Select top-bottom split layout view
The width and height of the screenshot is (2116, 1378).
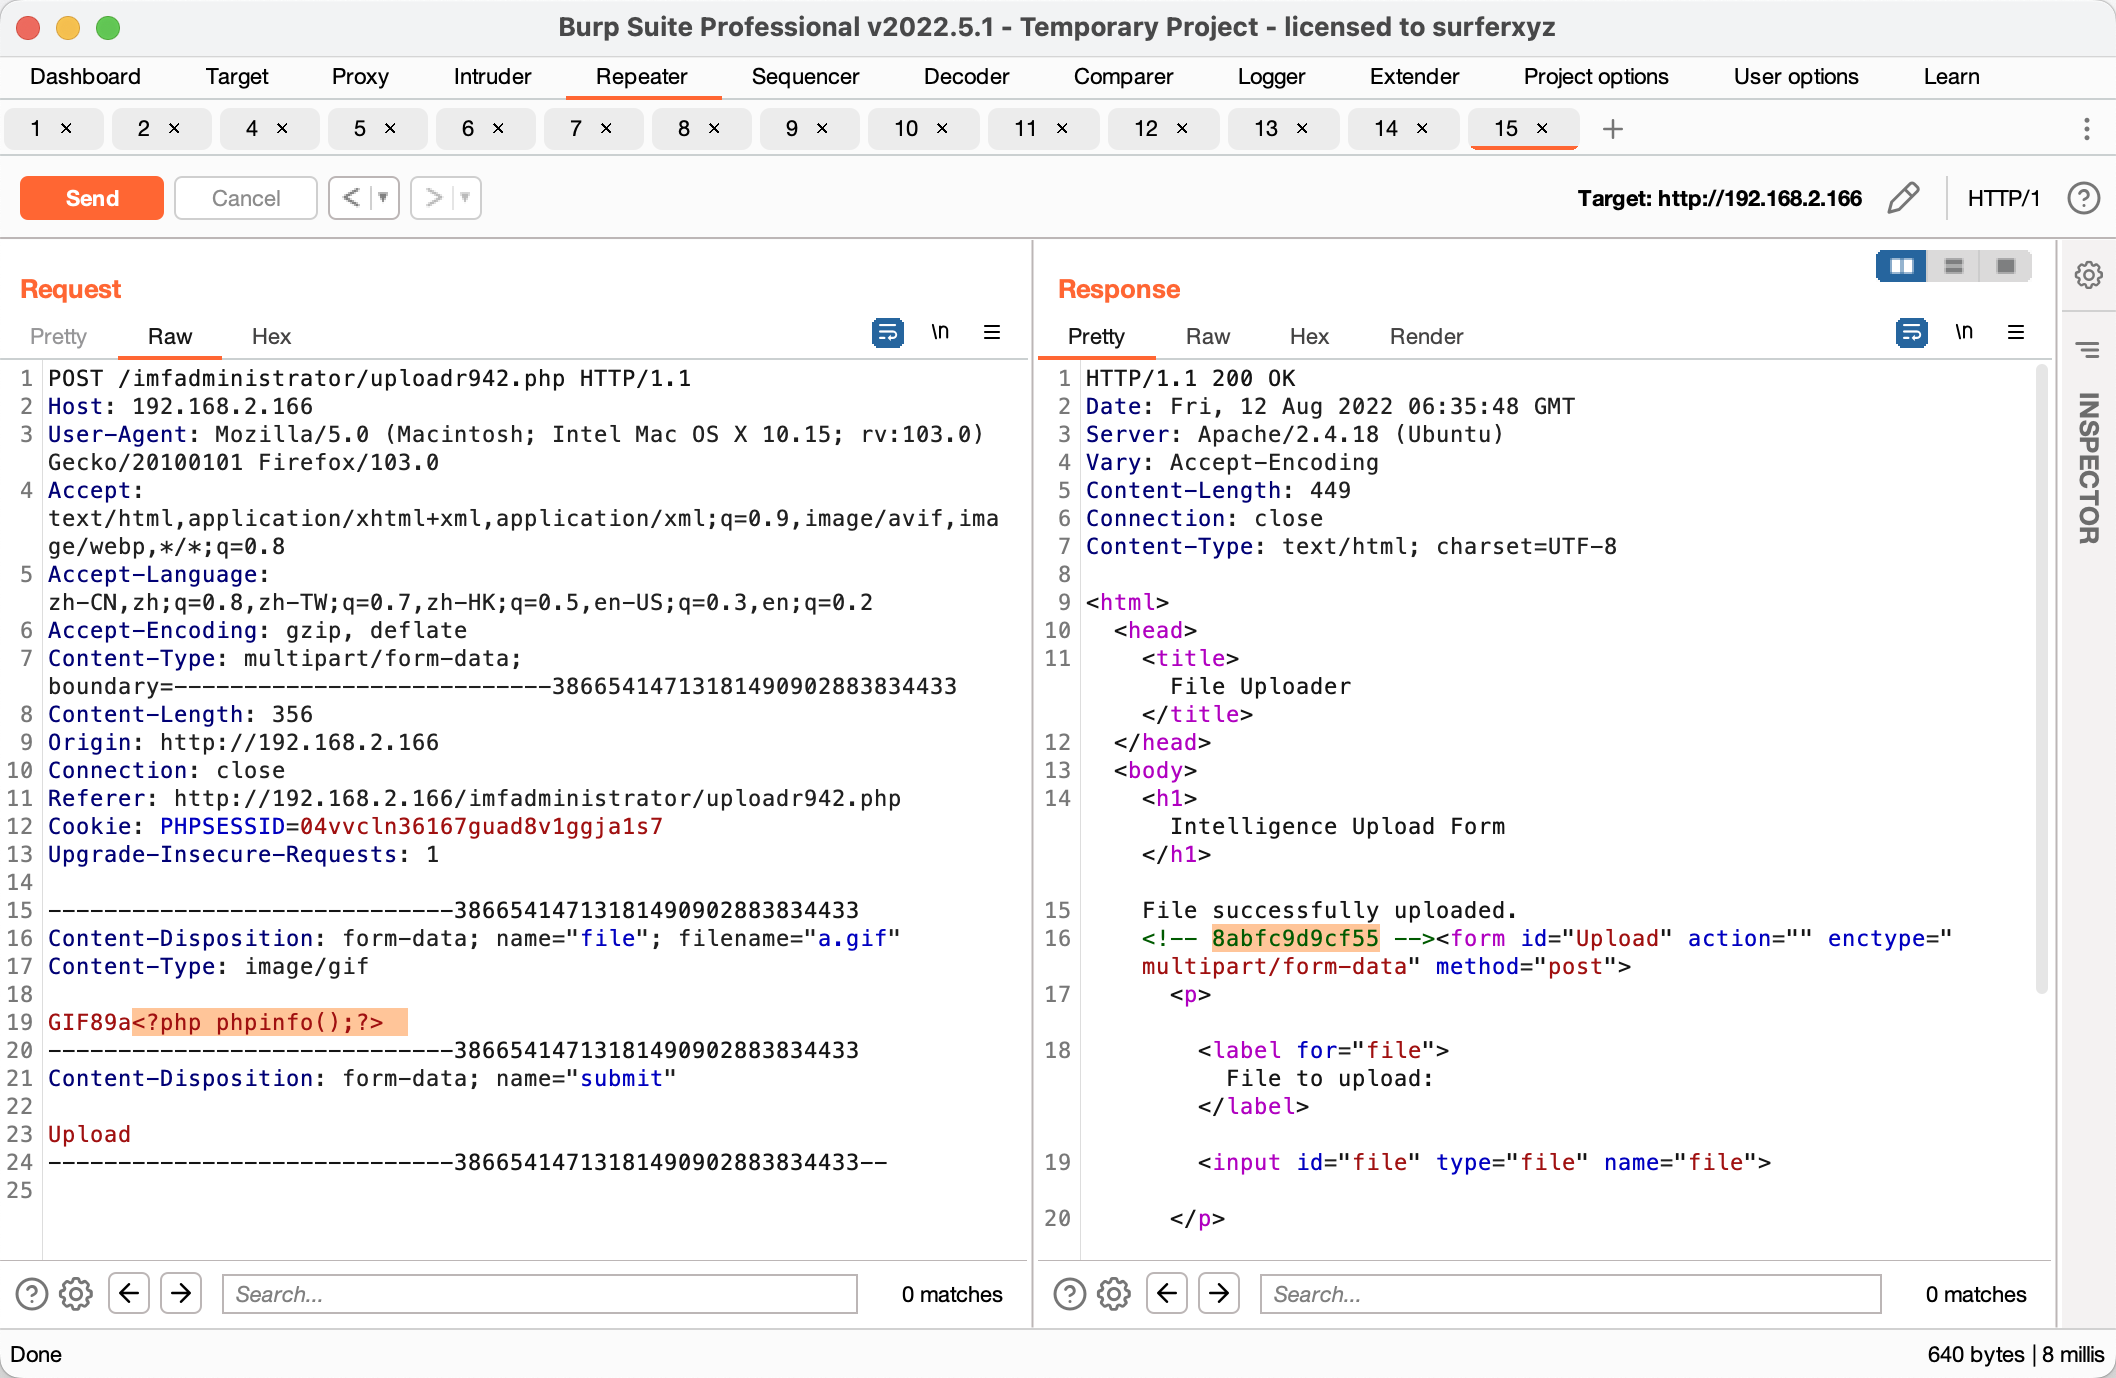click(x=1953, y=266)
